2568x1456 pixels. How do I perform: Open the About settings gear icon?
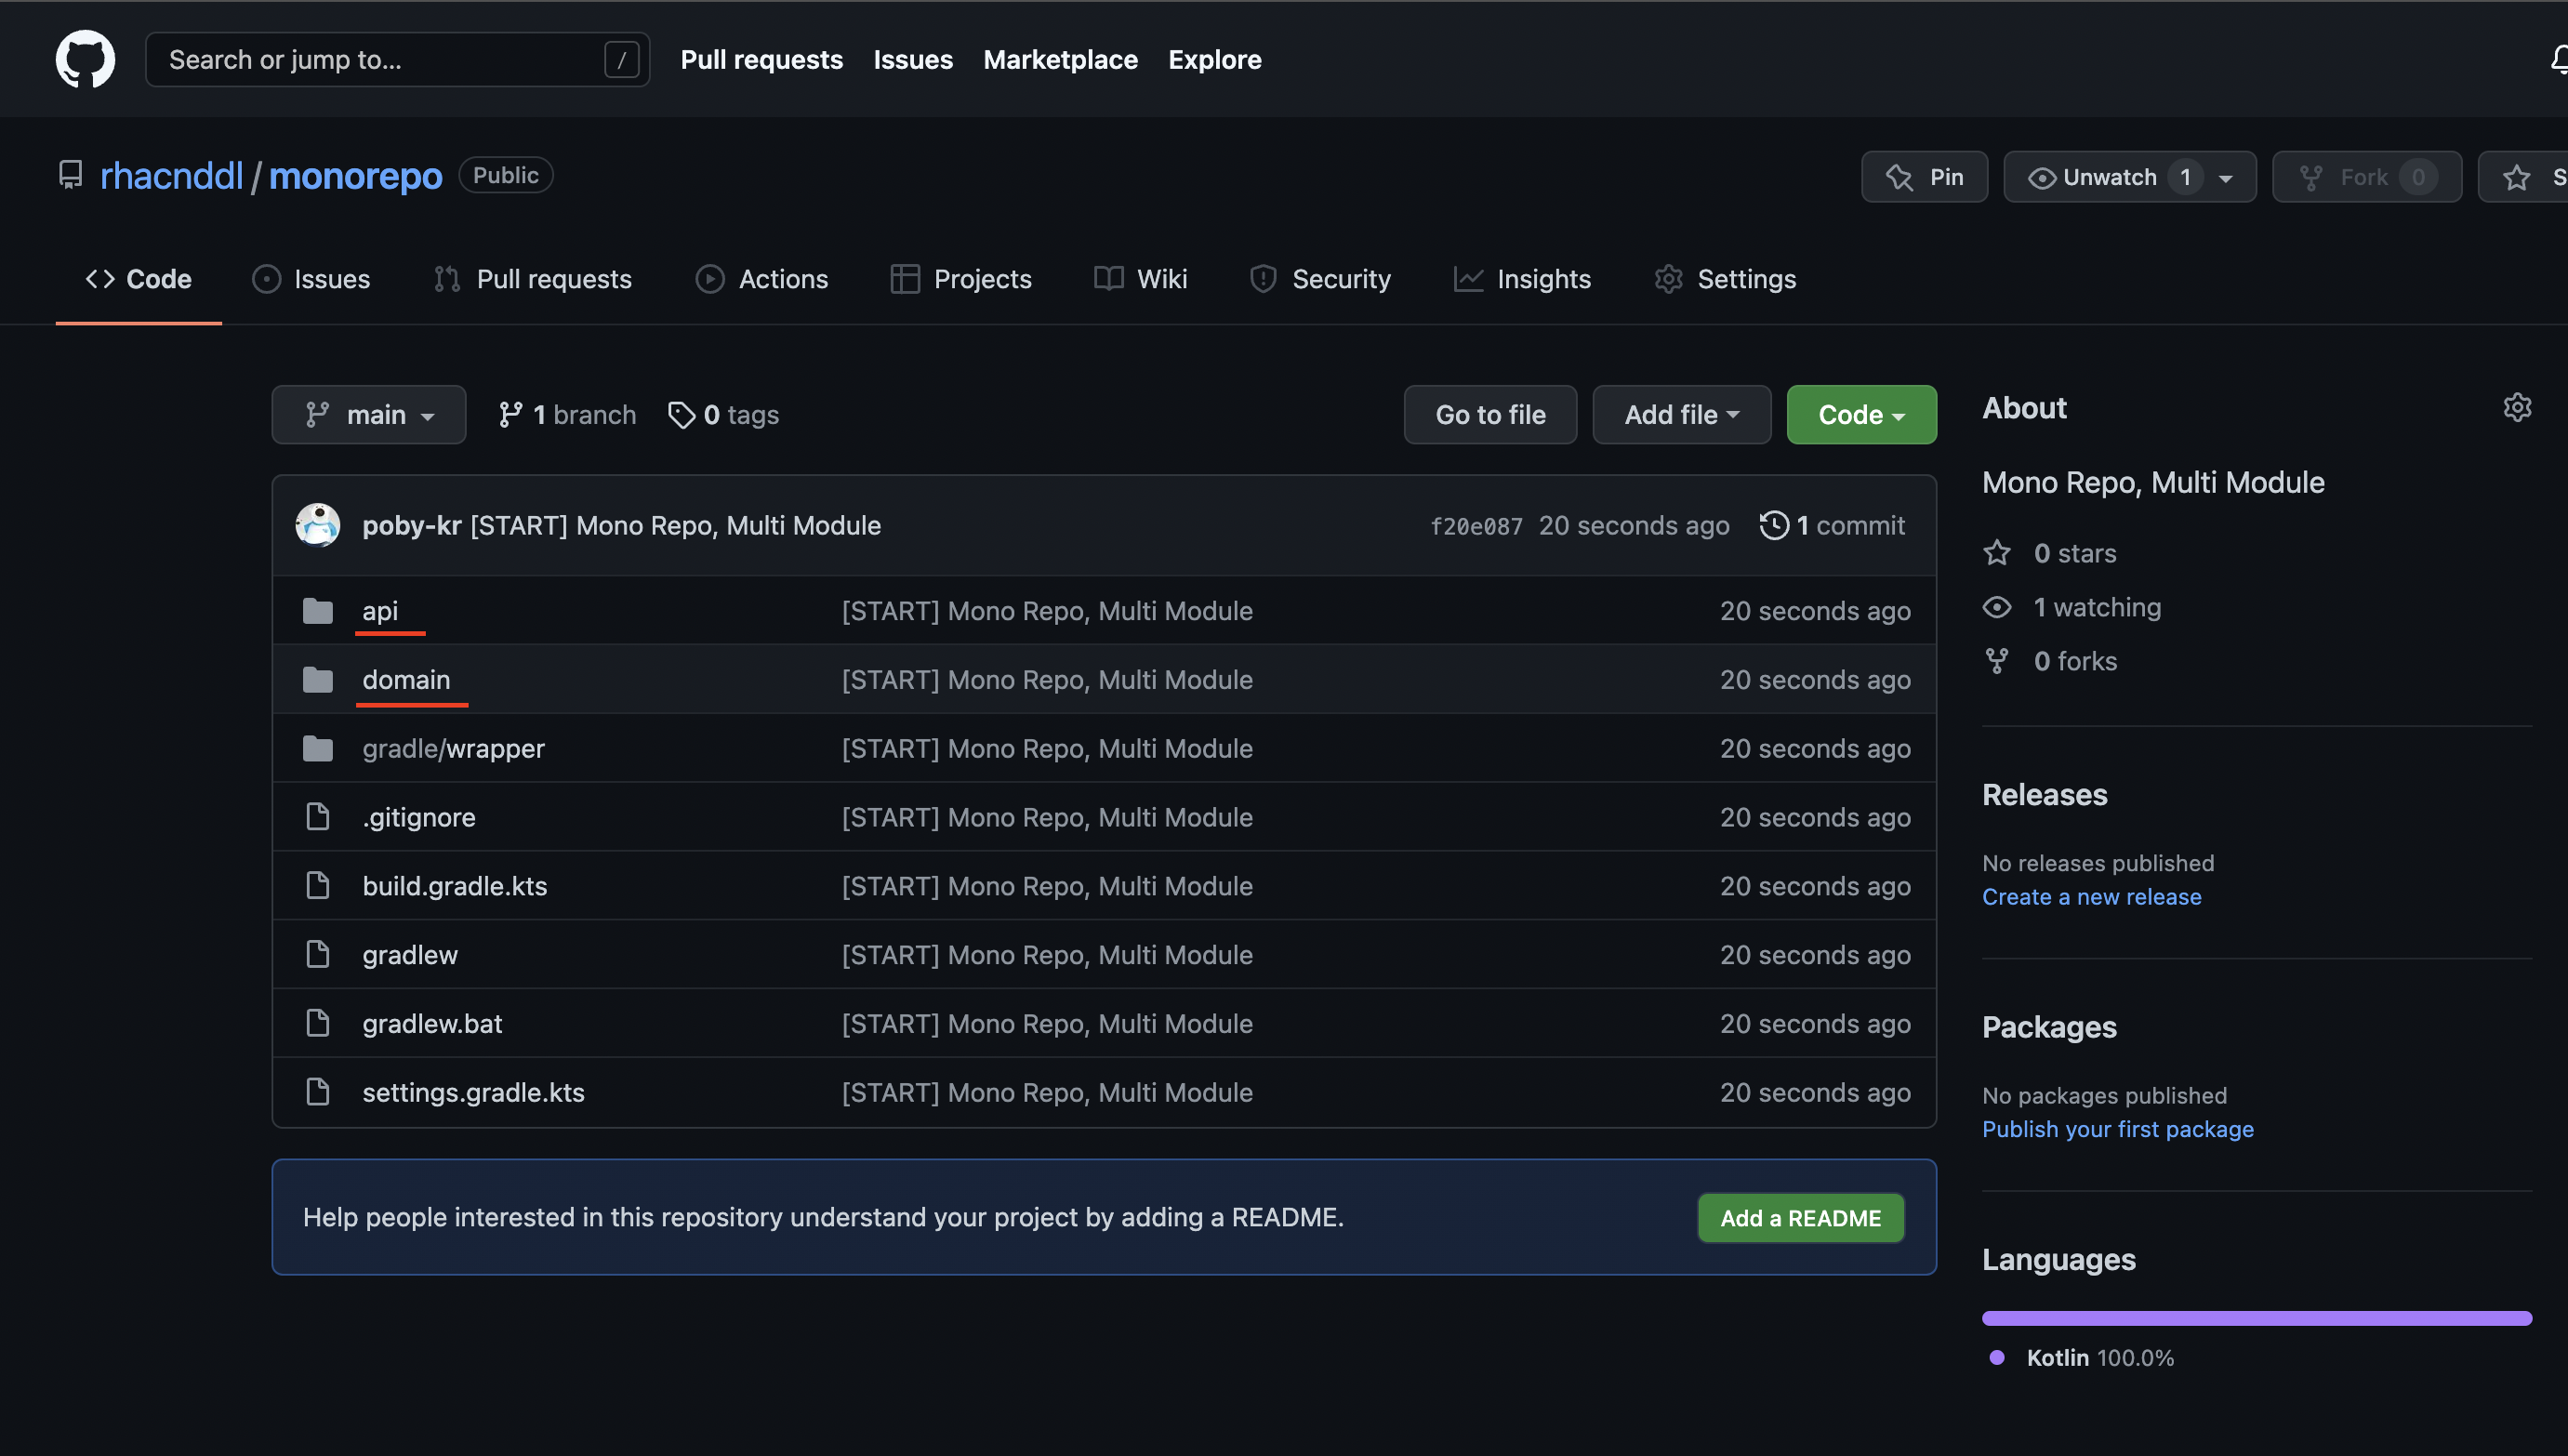point(2516,407)
